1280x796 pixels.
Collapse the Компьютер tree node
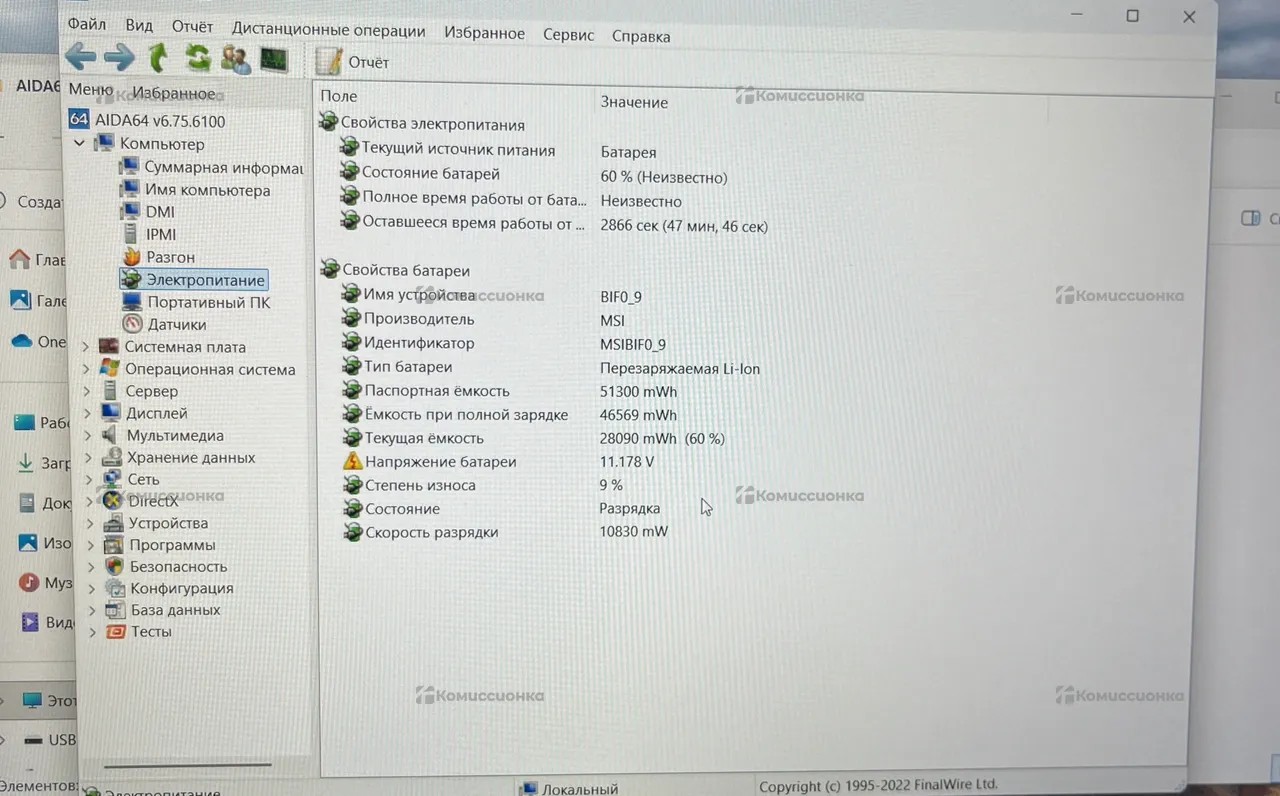tap(79, 144)
